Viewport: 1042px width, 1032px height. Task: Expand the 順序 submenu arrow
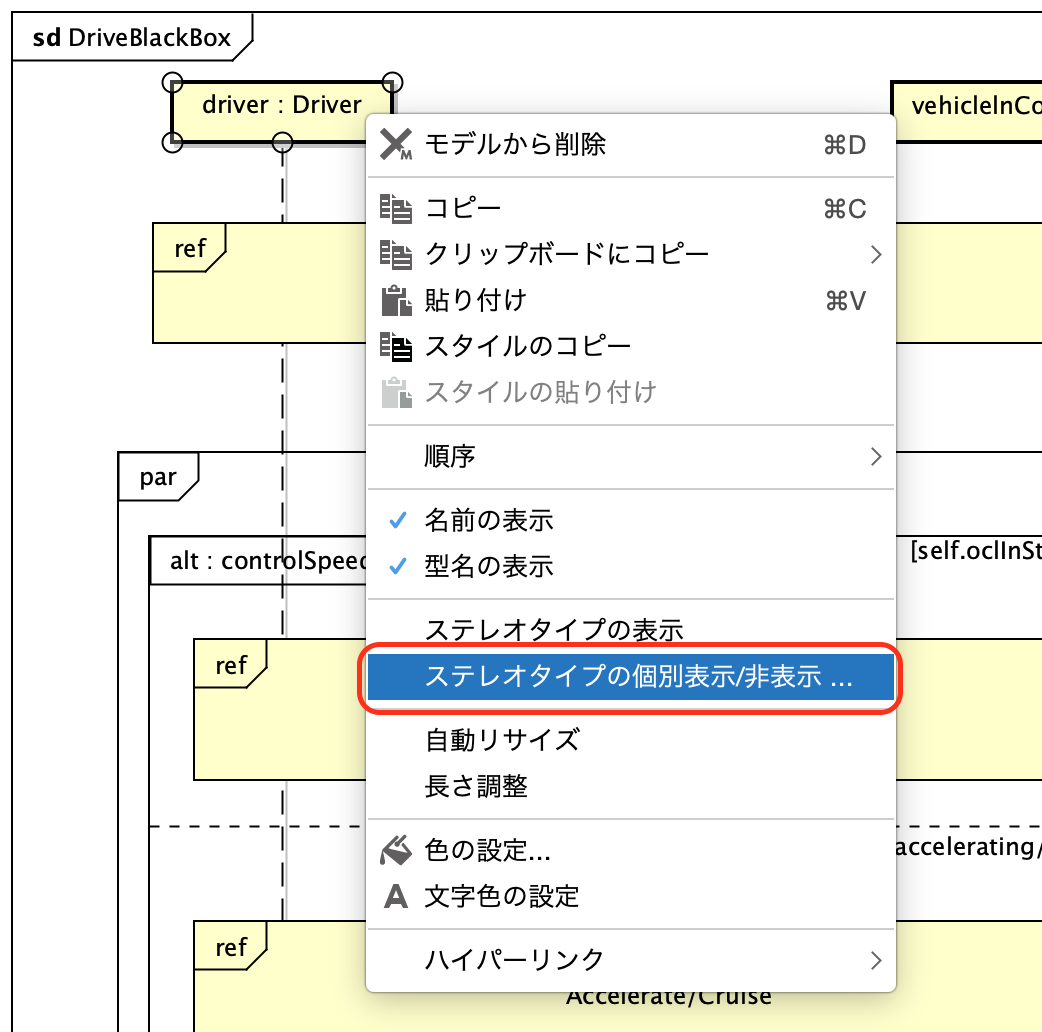pos(876,457)
